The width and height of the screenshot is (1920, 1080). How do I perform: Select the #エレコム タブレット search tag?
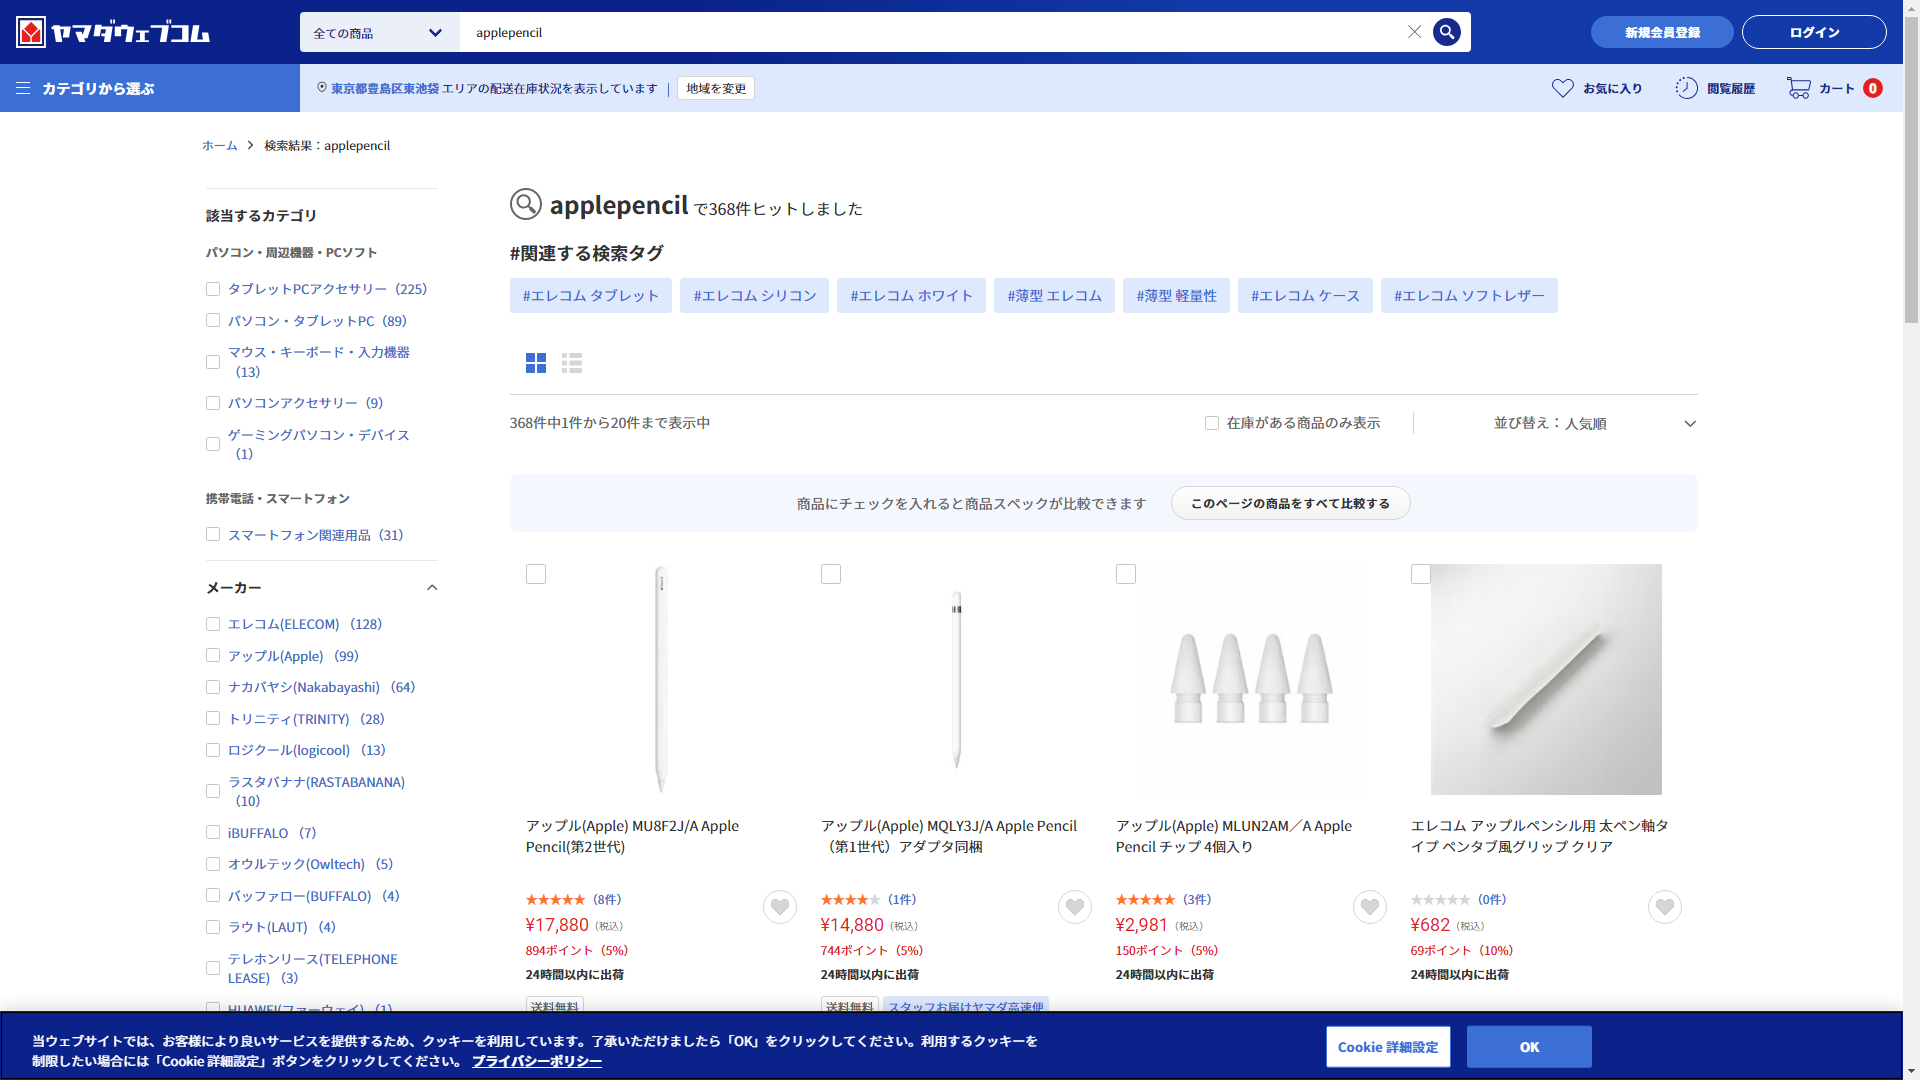tap(590, 296)
